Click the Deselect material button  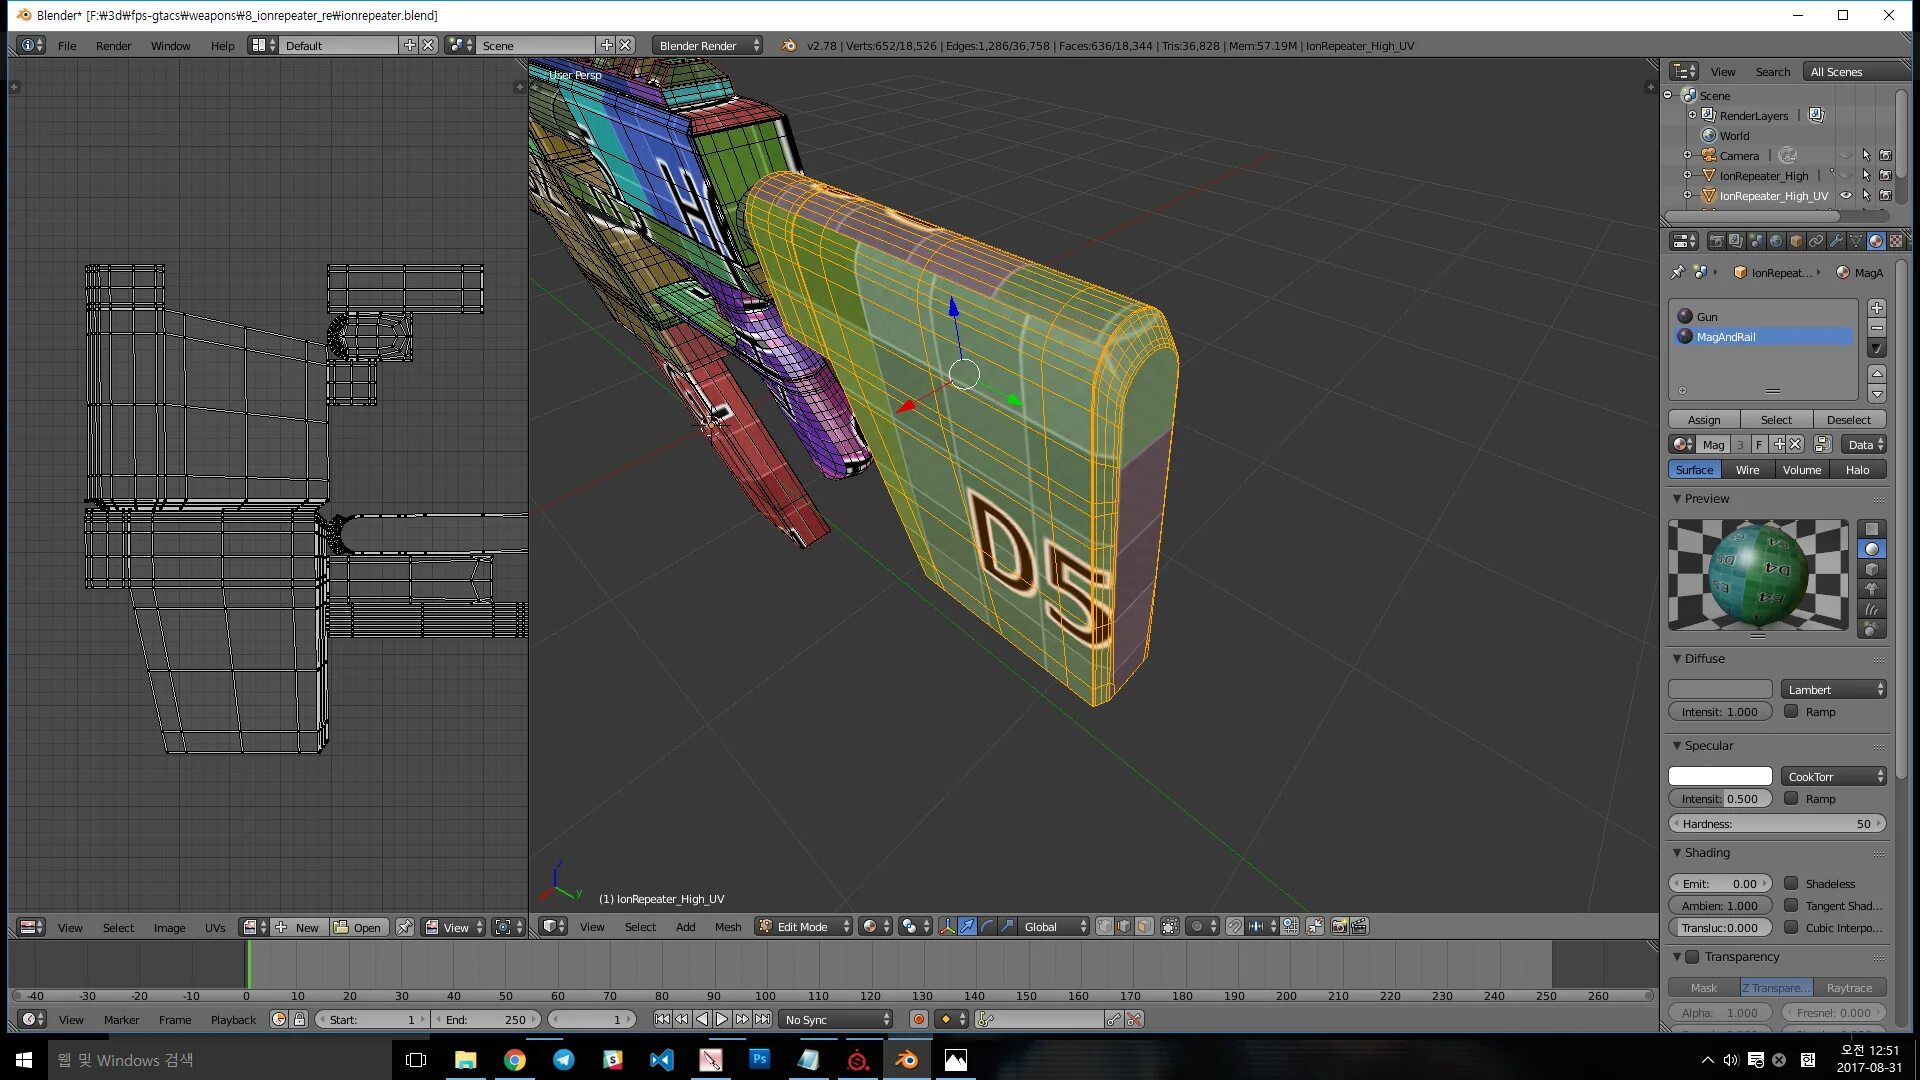[1848, 420]
